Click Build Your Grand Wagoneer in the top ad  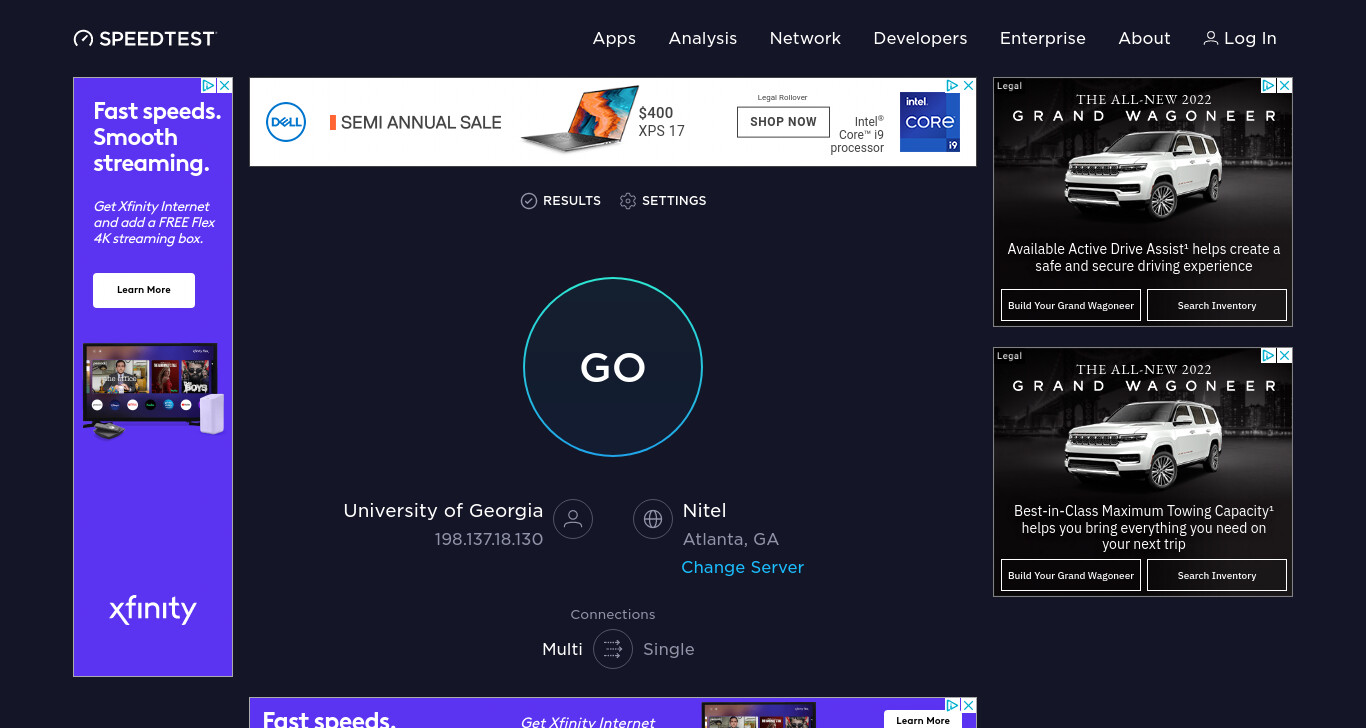pyautogui.click(x=1071, y=306)
